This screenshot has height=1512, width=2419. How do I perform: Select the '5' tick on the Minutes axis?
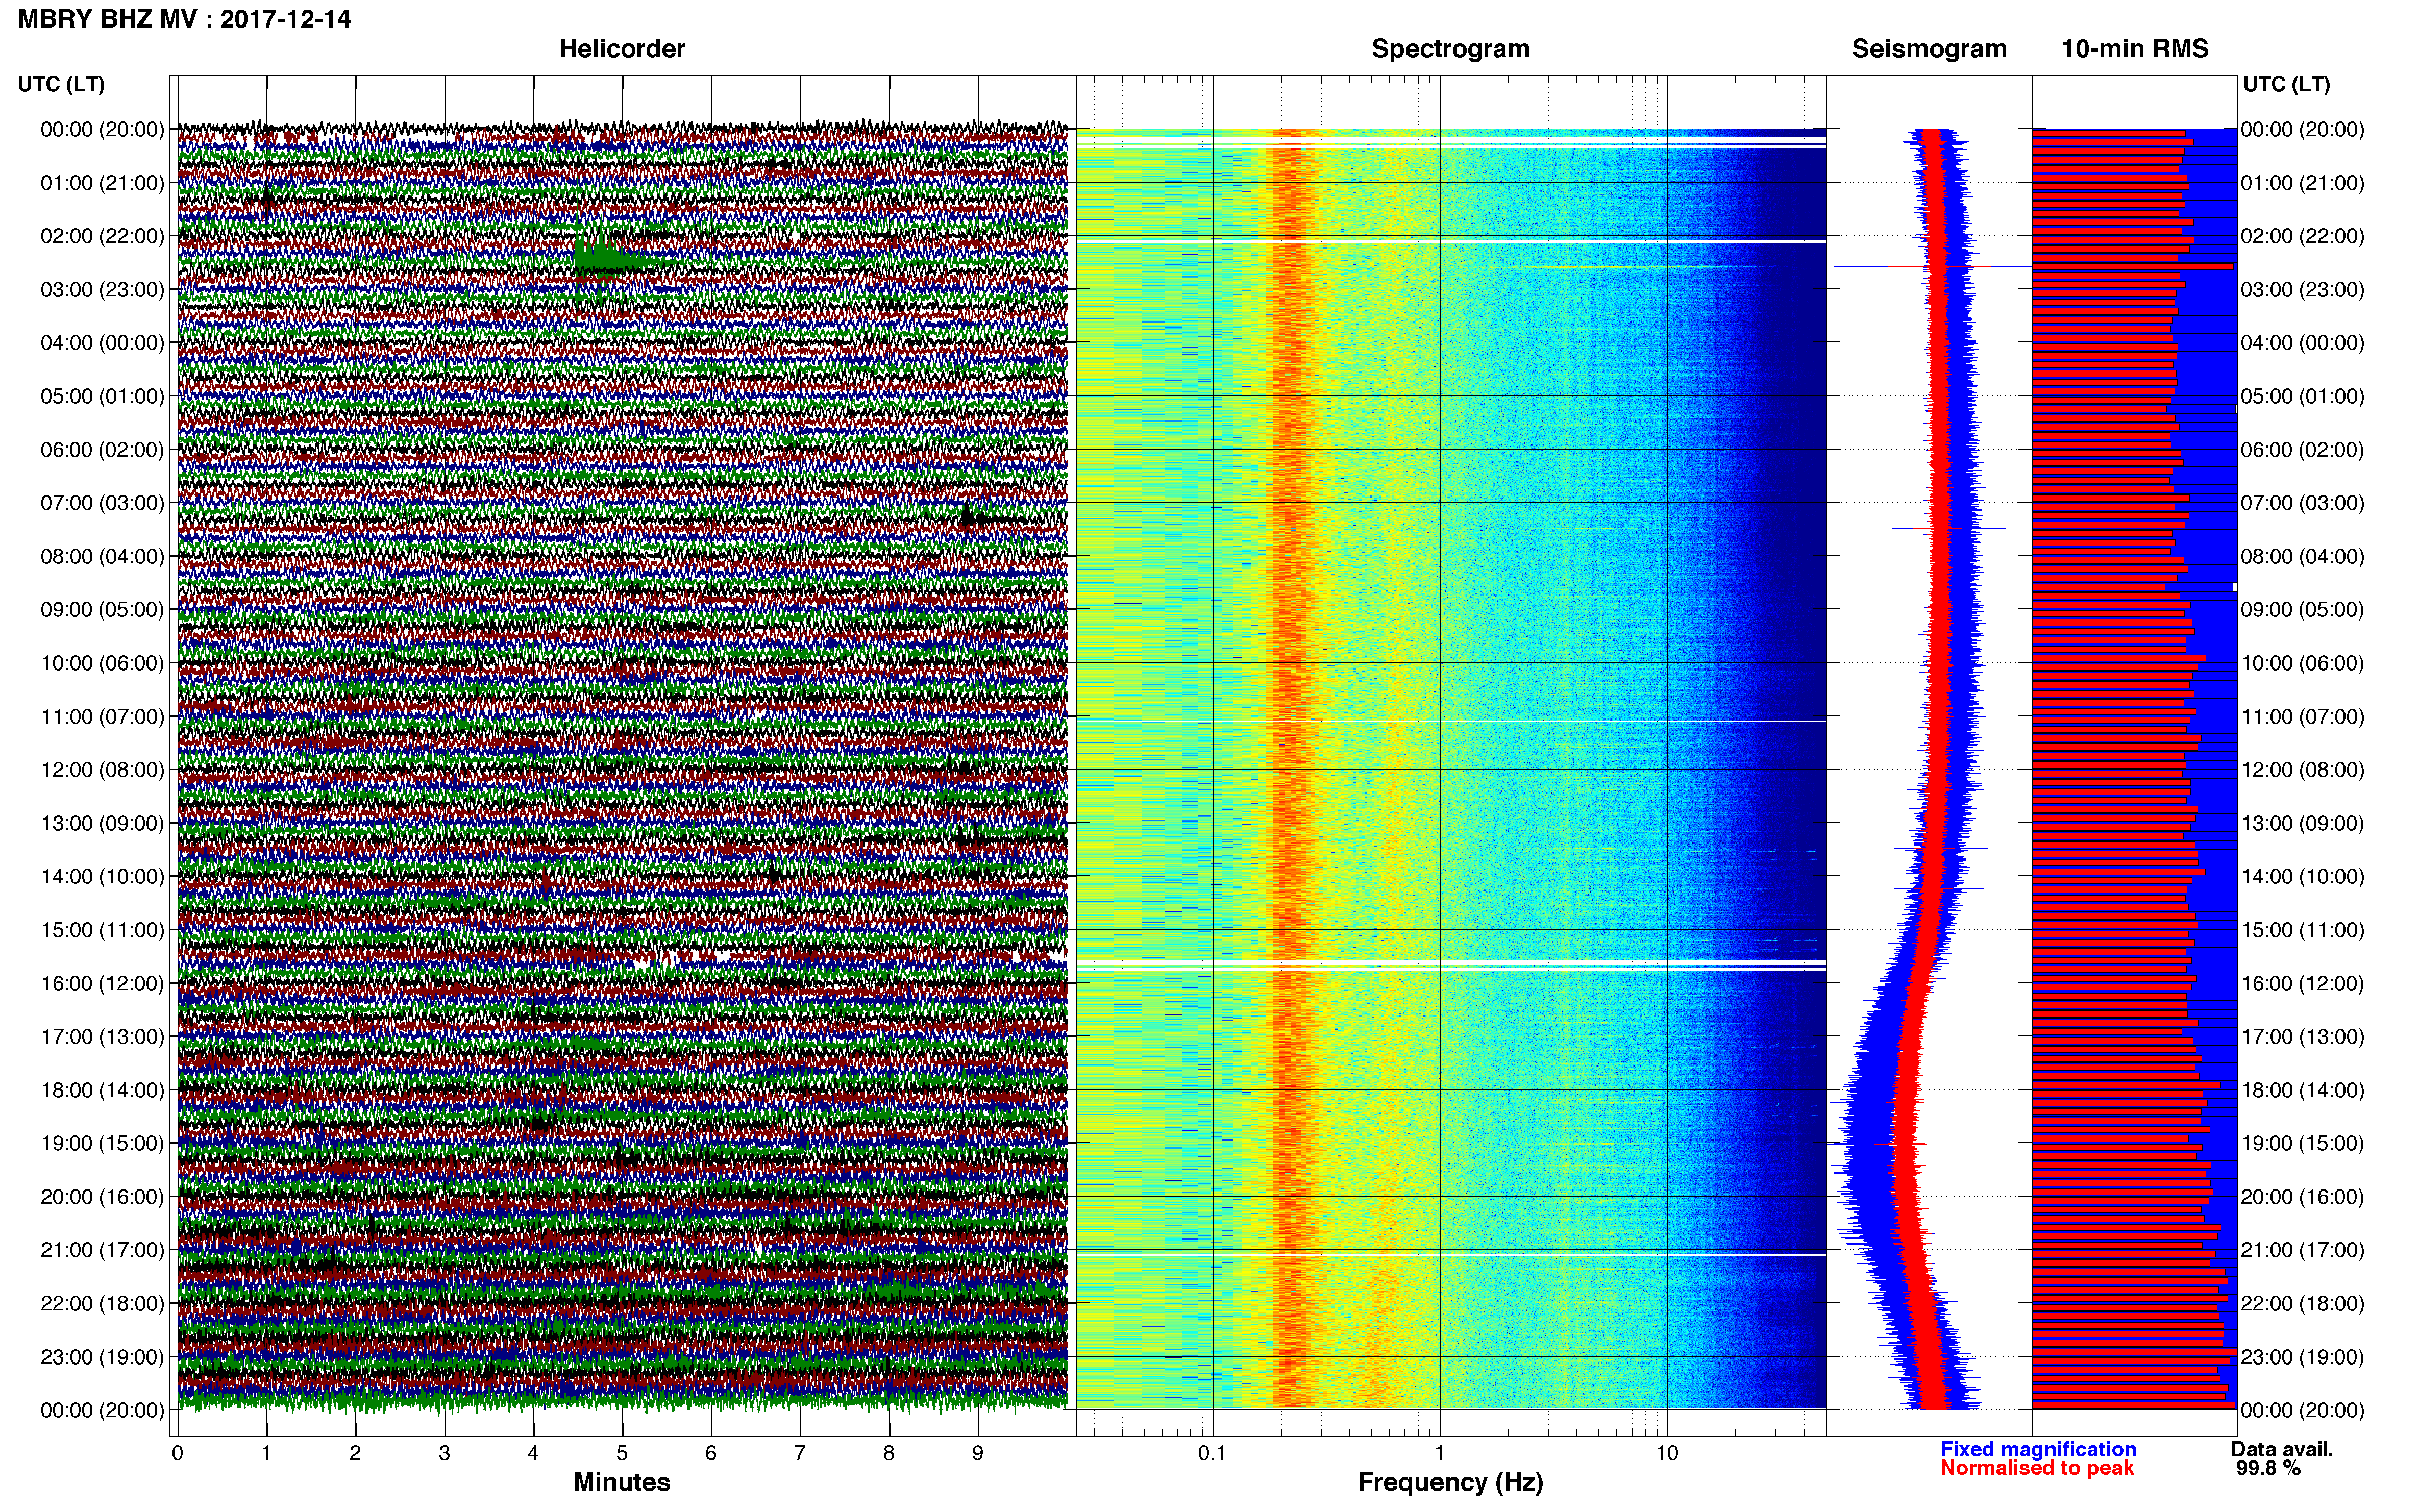[622, 1453]
